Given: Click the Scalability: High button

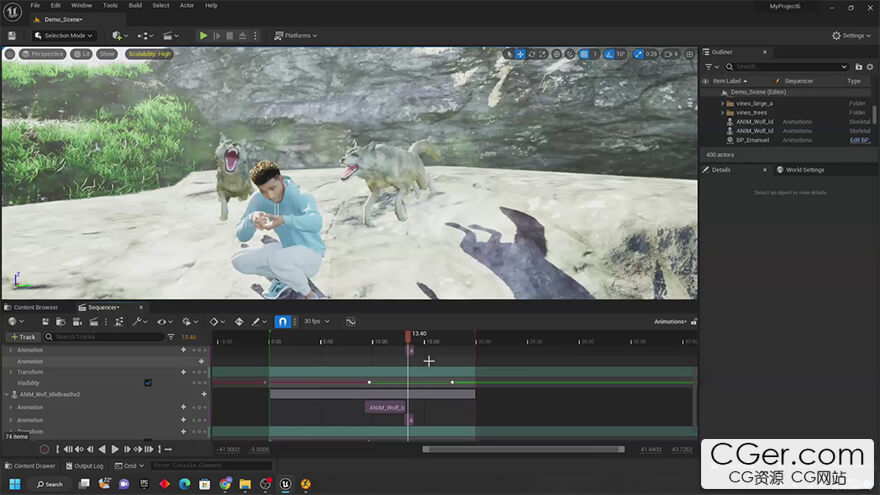Looking at the screenshot, I should point(149,54).
